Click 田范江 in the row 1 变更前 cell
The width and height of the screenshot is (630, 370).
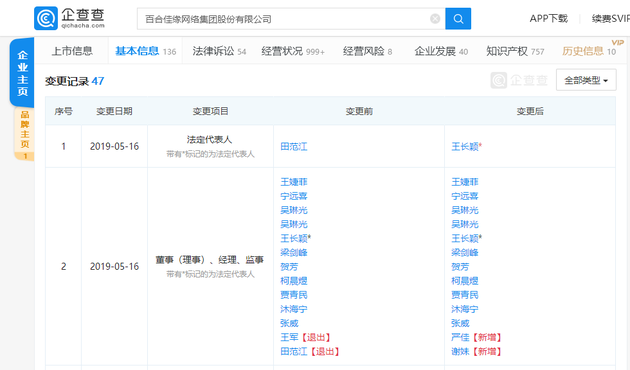tap(294, 147)
